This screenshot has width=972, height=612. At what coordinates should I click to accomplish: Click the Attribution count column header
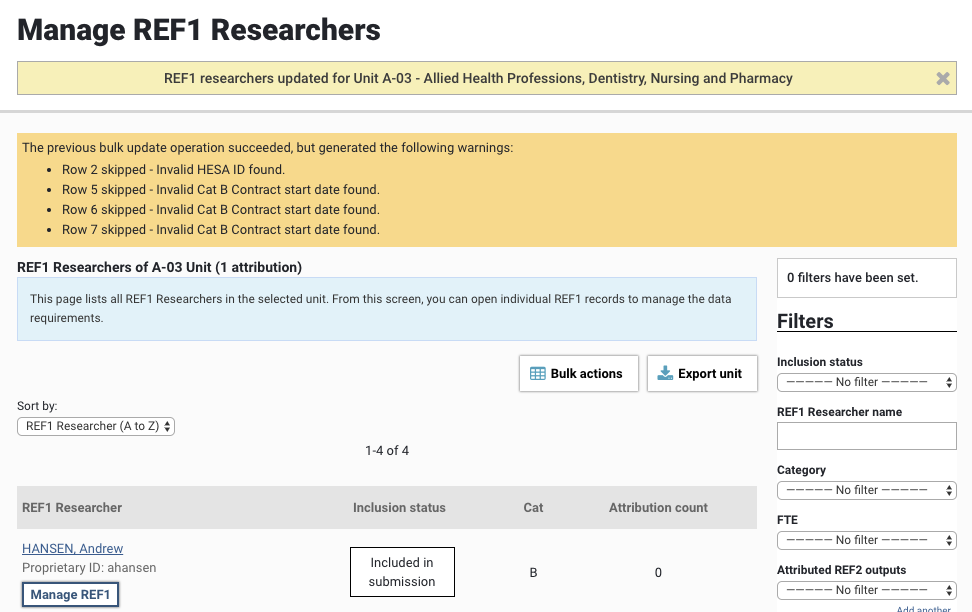[x=658, y=508]
